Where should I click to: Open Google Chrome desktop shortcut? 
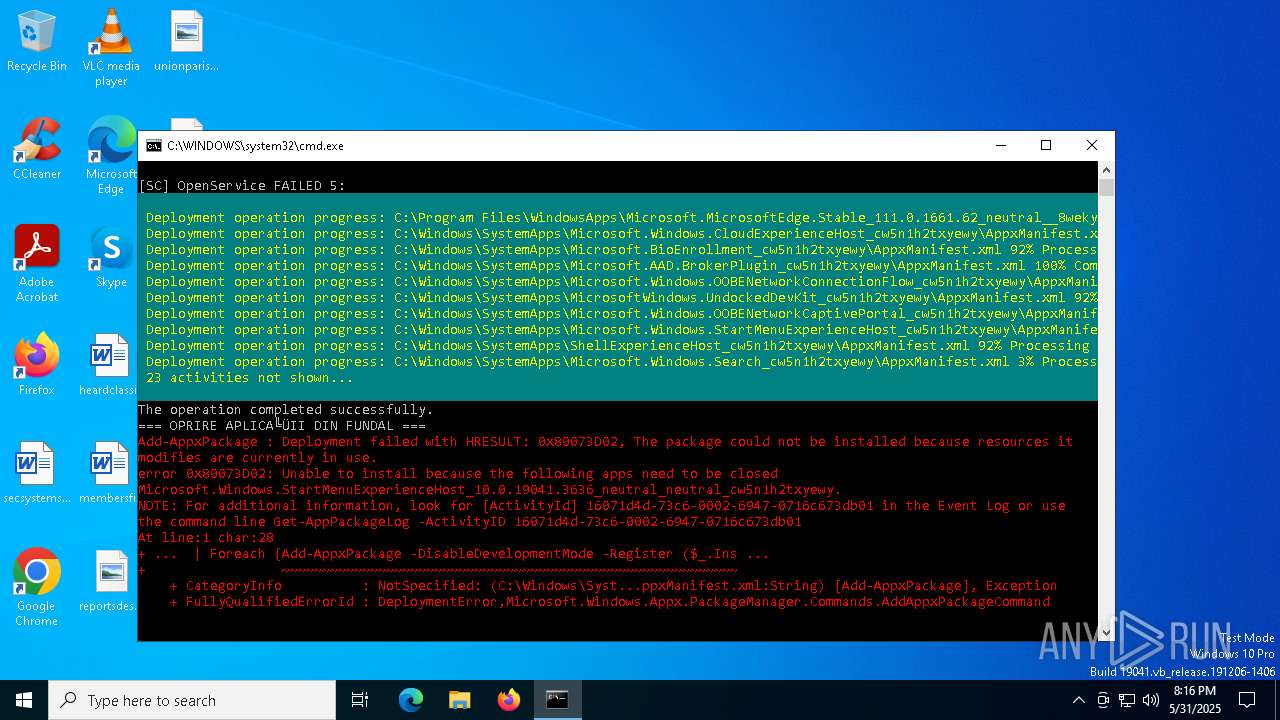coord(37,588)
